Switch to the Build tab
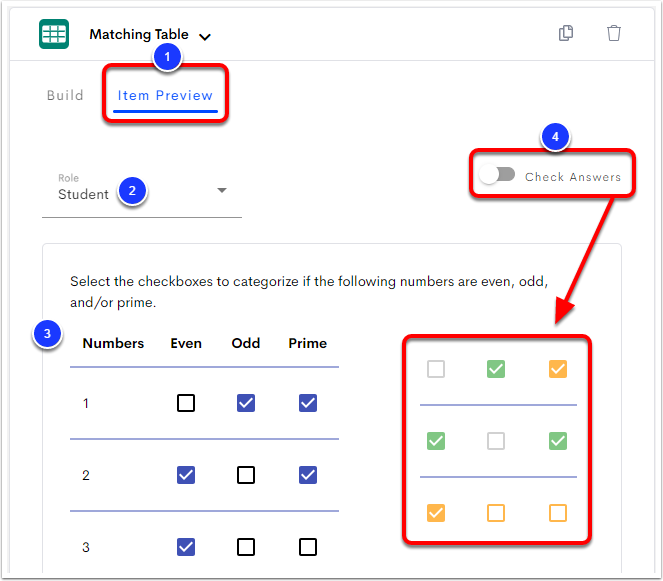 point(65,95)
